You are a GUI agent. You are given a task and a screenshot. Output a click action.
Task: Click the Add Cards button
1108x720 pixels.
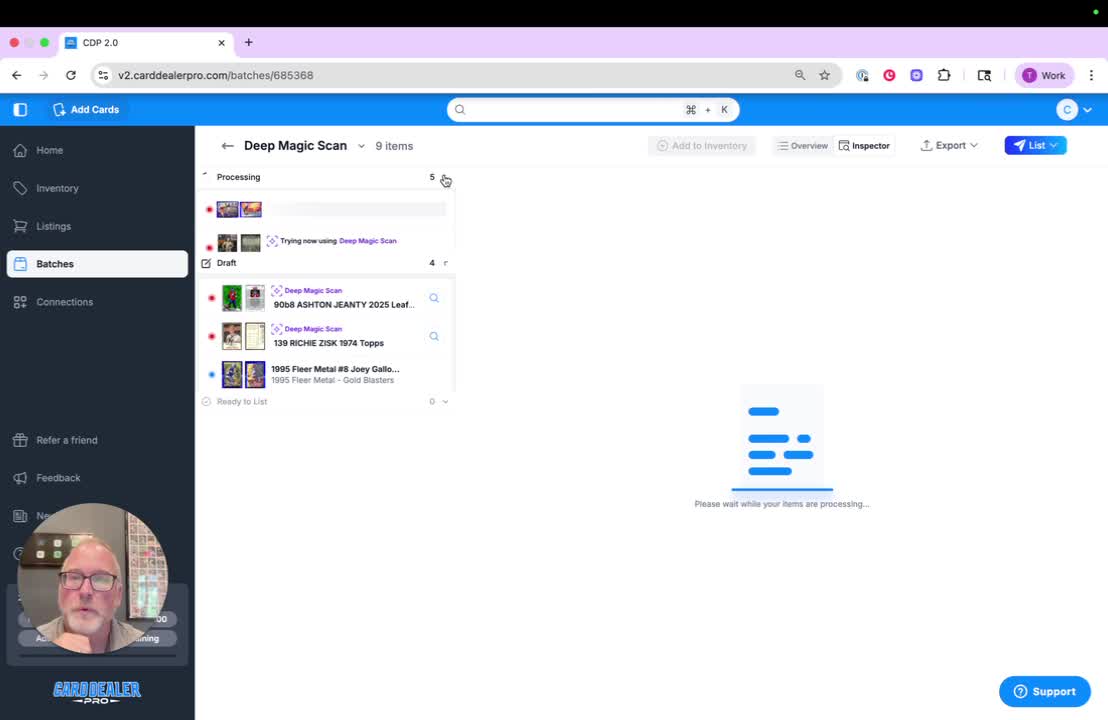pyautogui.click(x=86, y=110)
